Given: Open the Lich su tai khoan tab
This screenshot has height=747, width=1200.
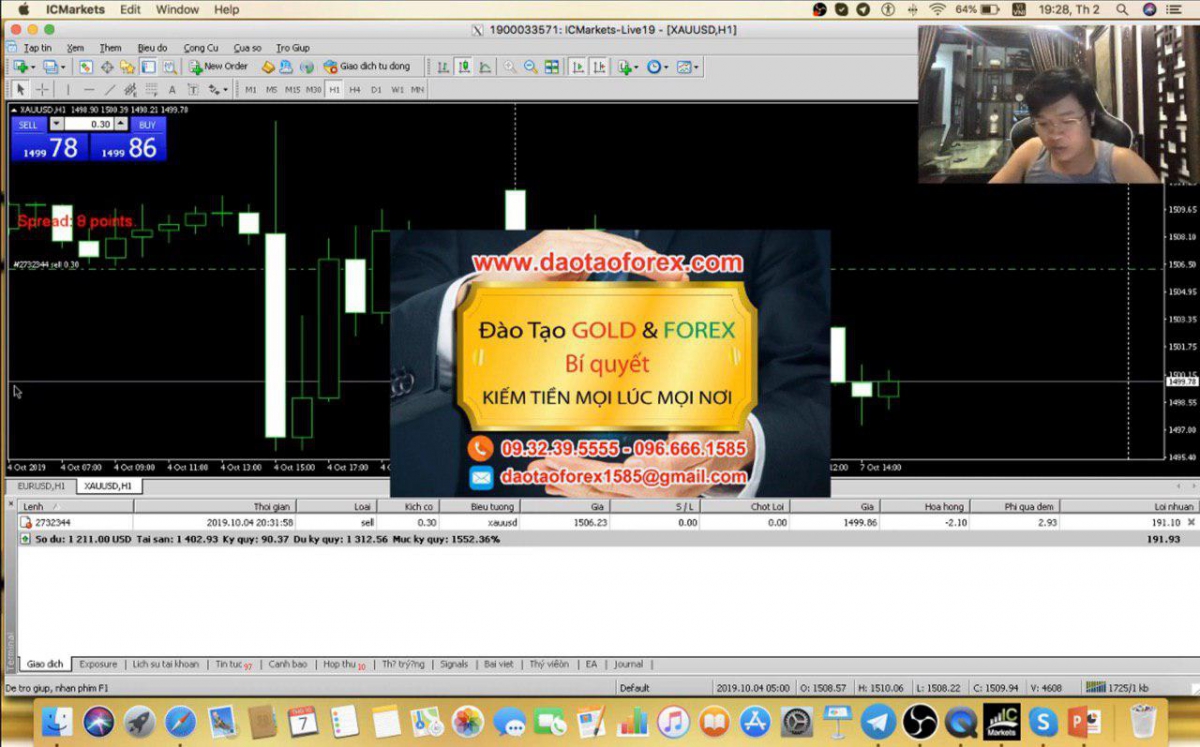Looking at the screenshot, I should (166, 664).
